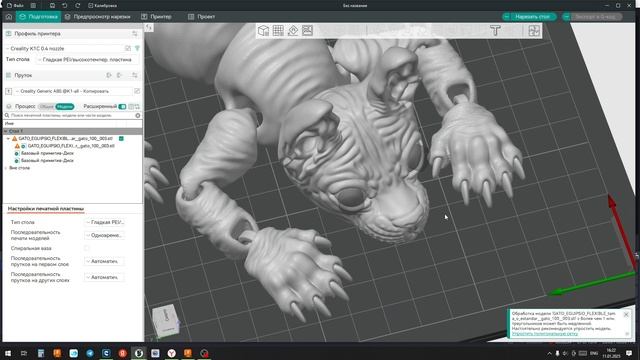Open dropdown arrow beside Нарезать стол
This screenshot has height=360, width=640.
[507, 17]
